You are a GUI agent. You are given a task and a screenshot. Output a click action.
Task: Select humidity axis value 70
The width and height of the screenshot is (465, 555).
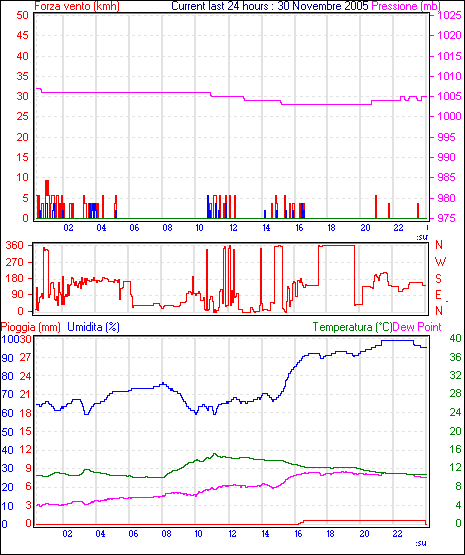click(x=7, y=394)
